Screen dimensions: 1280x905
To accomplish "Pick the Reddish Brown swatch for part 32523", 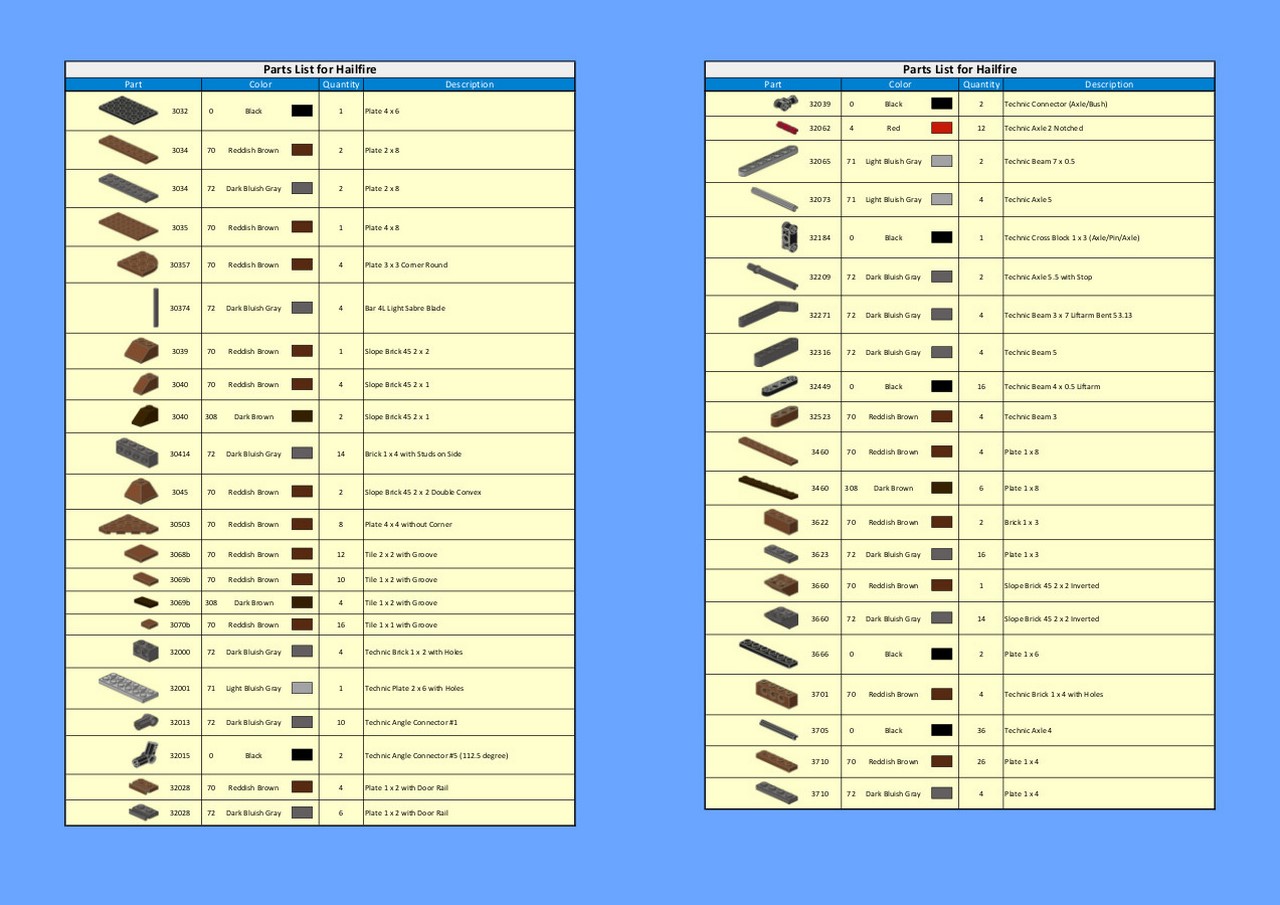I will (941, 416).
